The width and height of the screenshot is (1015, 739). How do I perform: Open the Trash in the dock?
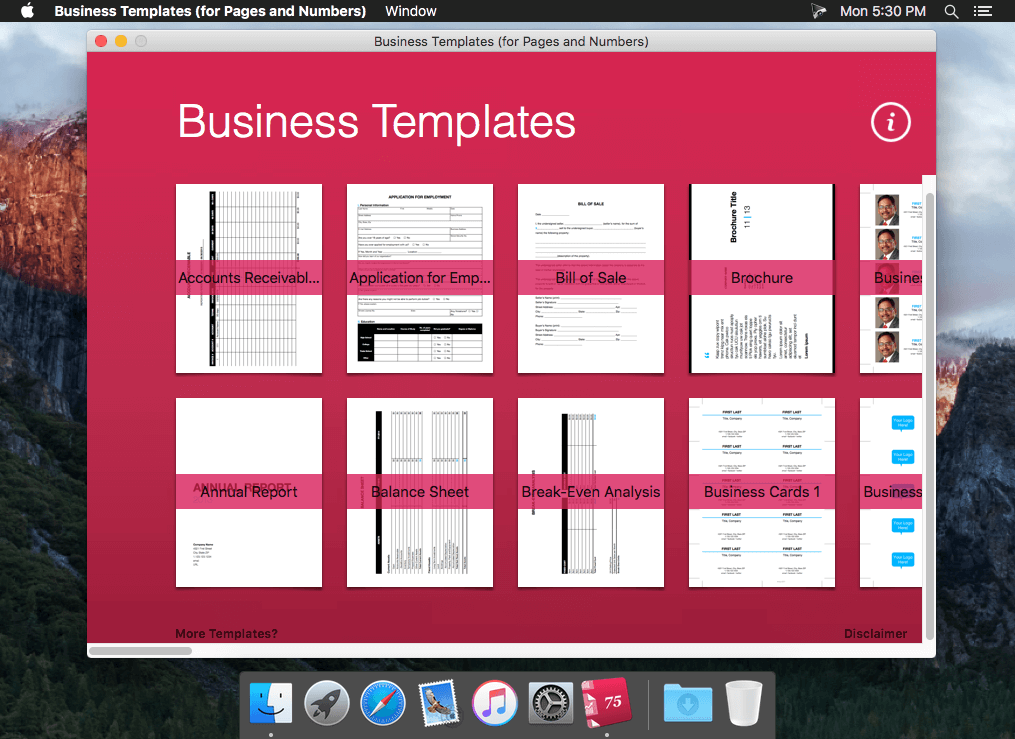click(x=743, y=703)
